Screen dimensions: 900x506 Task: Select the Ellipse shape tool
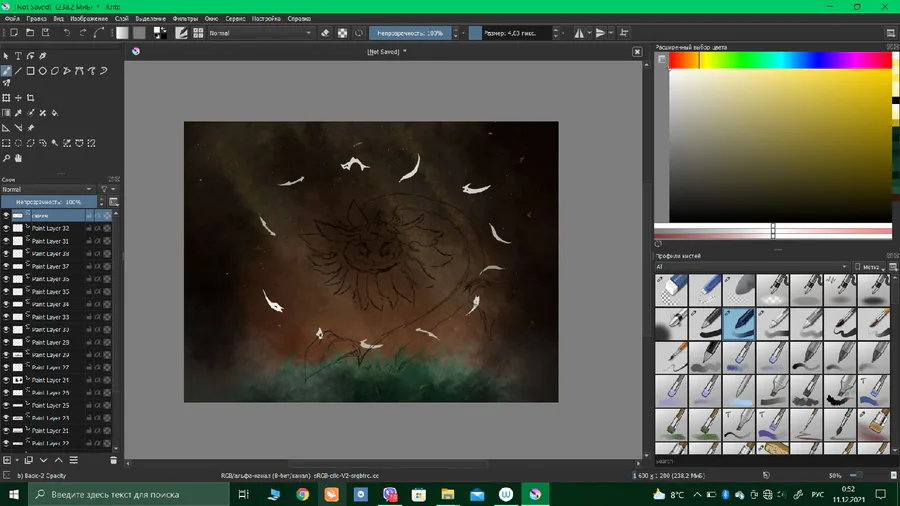42,71
